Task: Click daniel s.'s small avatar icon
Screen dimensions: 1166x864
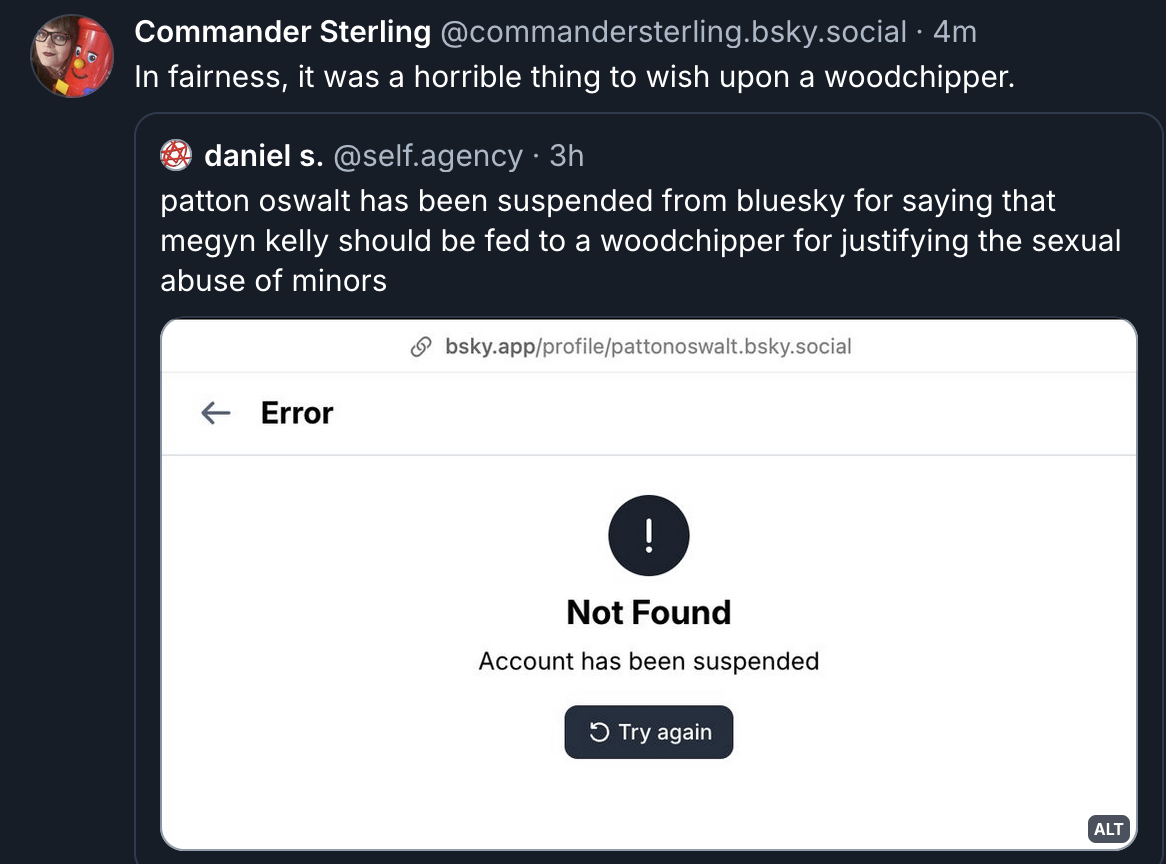Action: pos(176,155)
